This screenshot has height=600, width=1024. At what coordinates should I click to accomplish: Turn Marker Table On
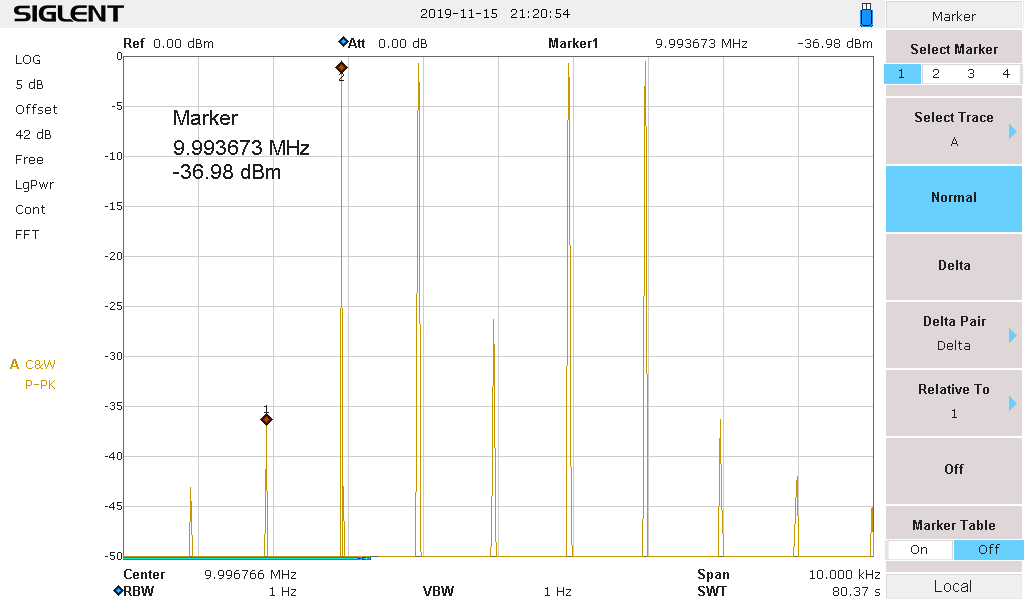(919, 550)
